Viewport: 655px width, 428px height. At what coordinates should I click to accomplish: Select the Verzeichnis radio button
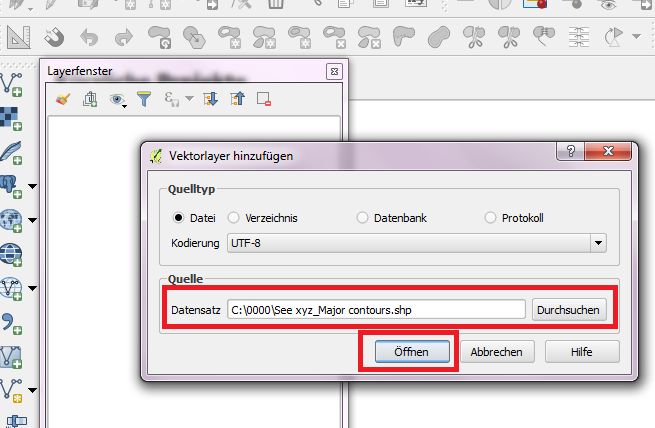(234, 217)
